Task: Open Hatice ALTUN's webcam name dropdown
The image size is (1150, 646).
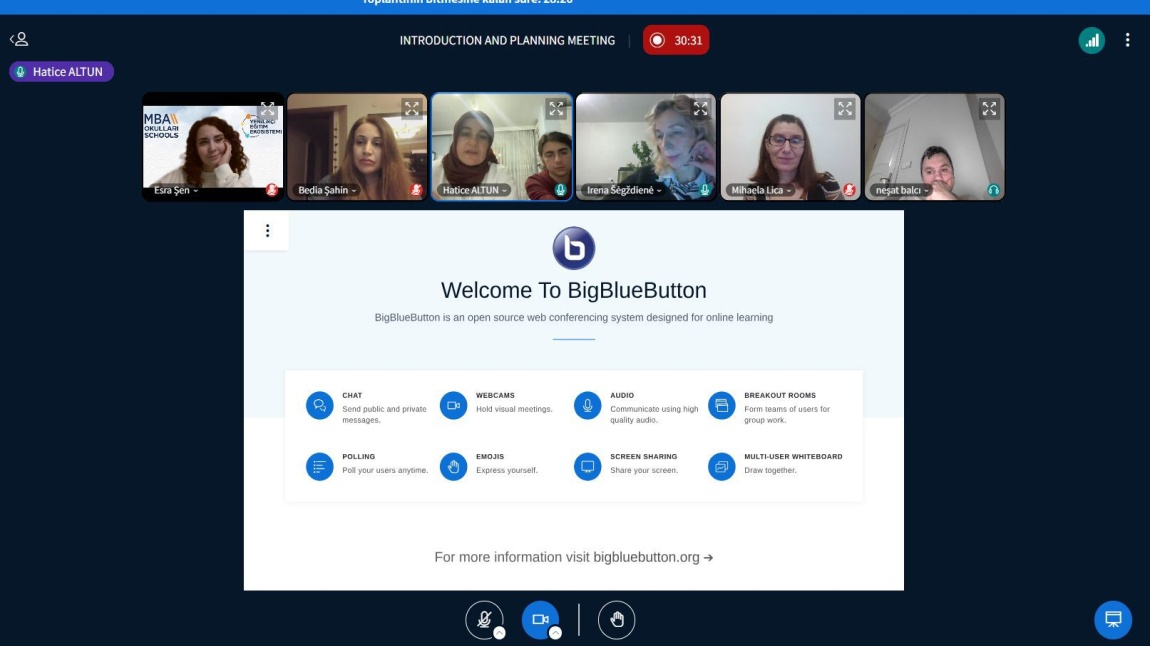Action: (475, 191)
